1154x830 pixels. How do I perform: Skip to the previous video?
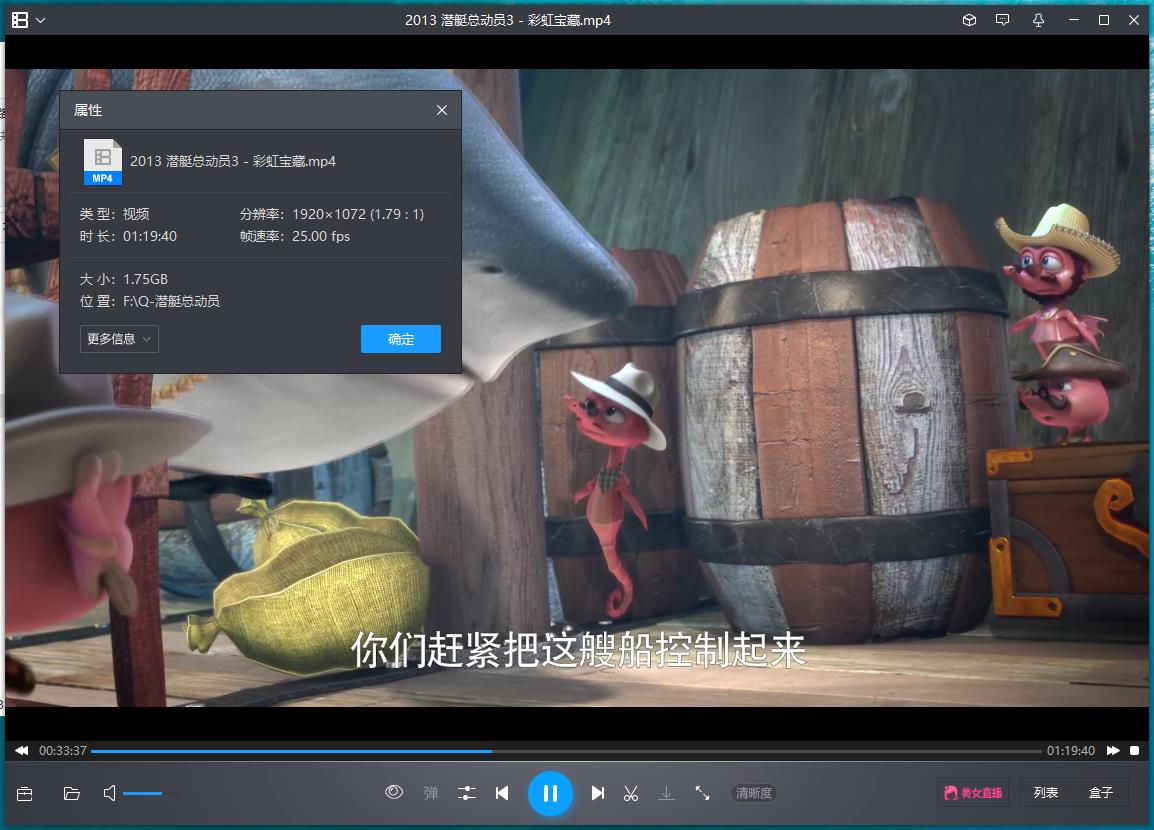click(502, 793)
